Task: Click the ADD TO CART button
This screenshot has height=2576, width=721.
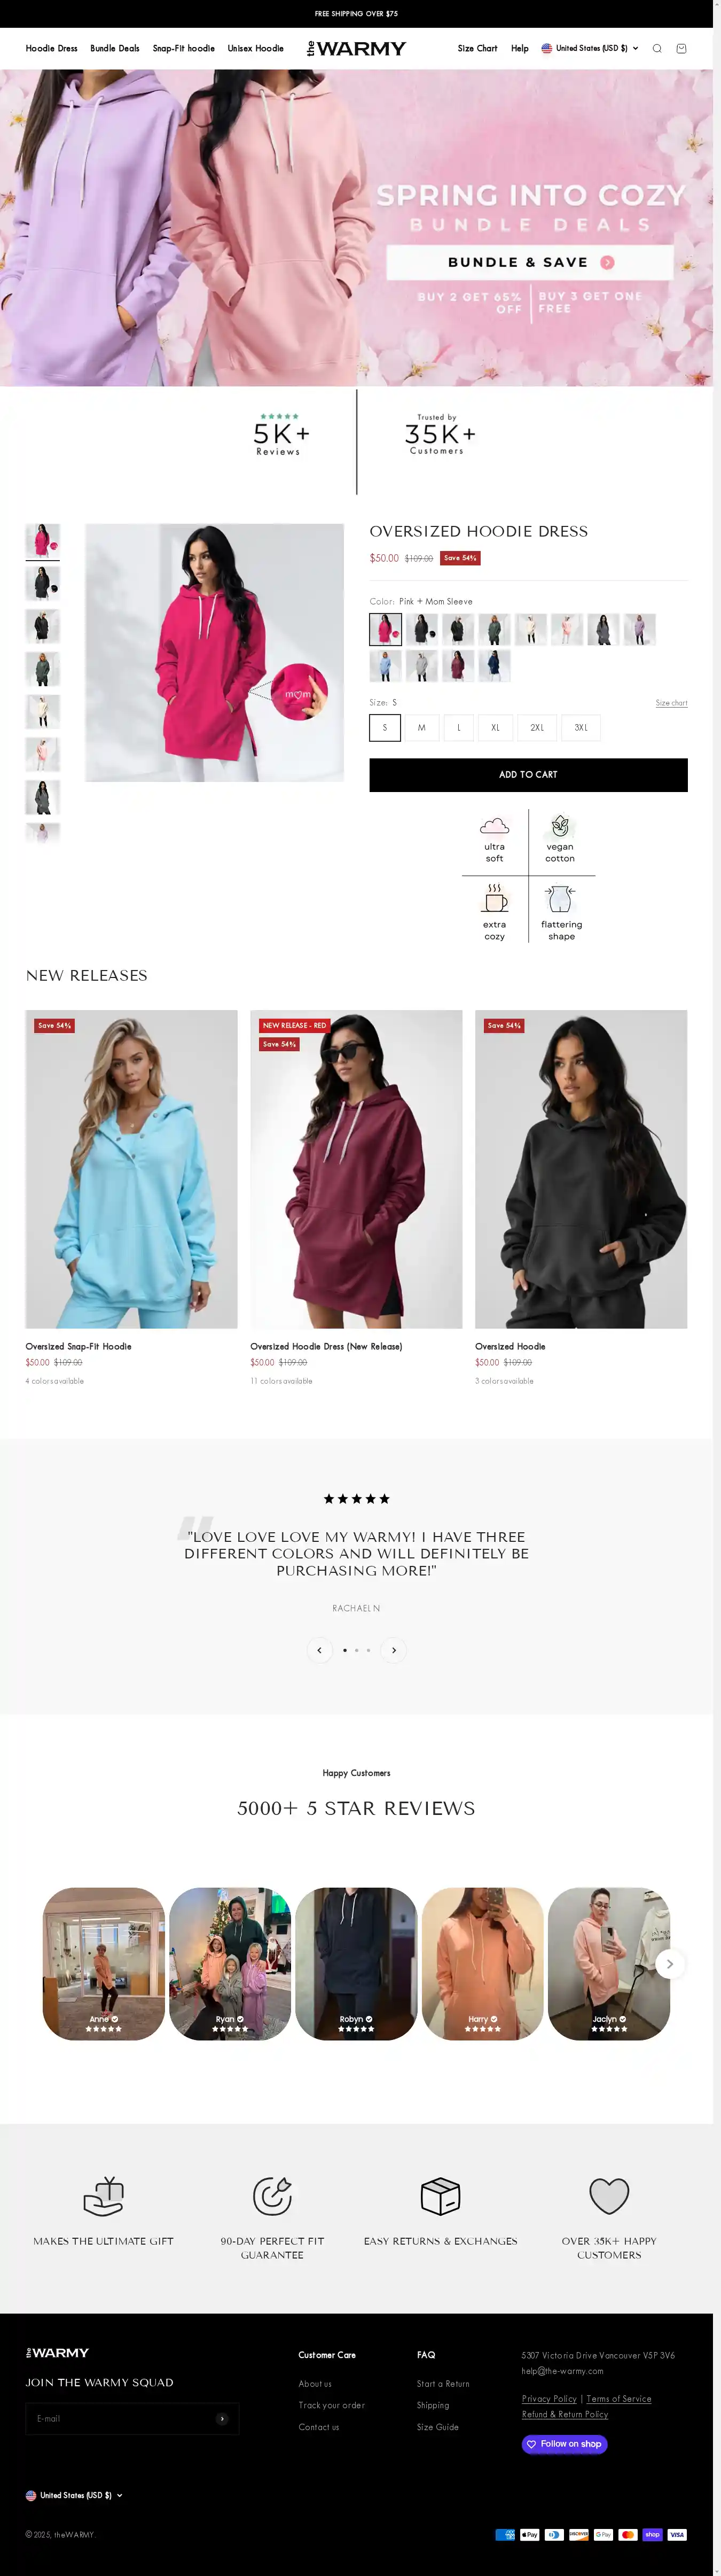Action: tap(528, 775)
